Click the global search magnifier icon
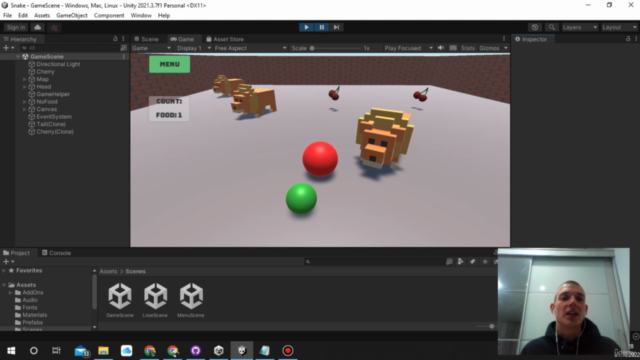640x360 pixels. (552, 27)
